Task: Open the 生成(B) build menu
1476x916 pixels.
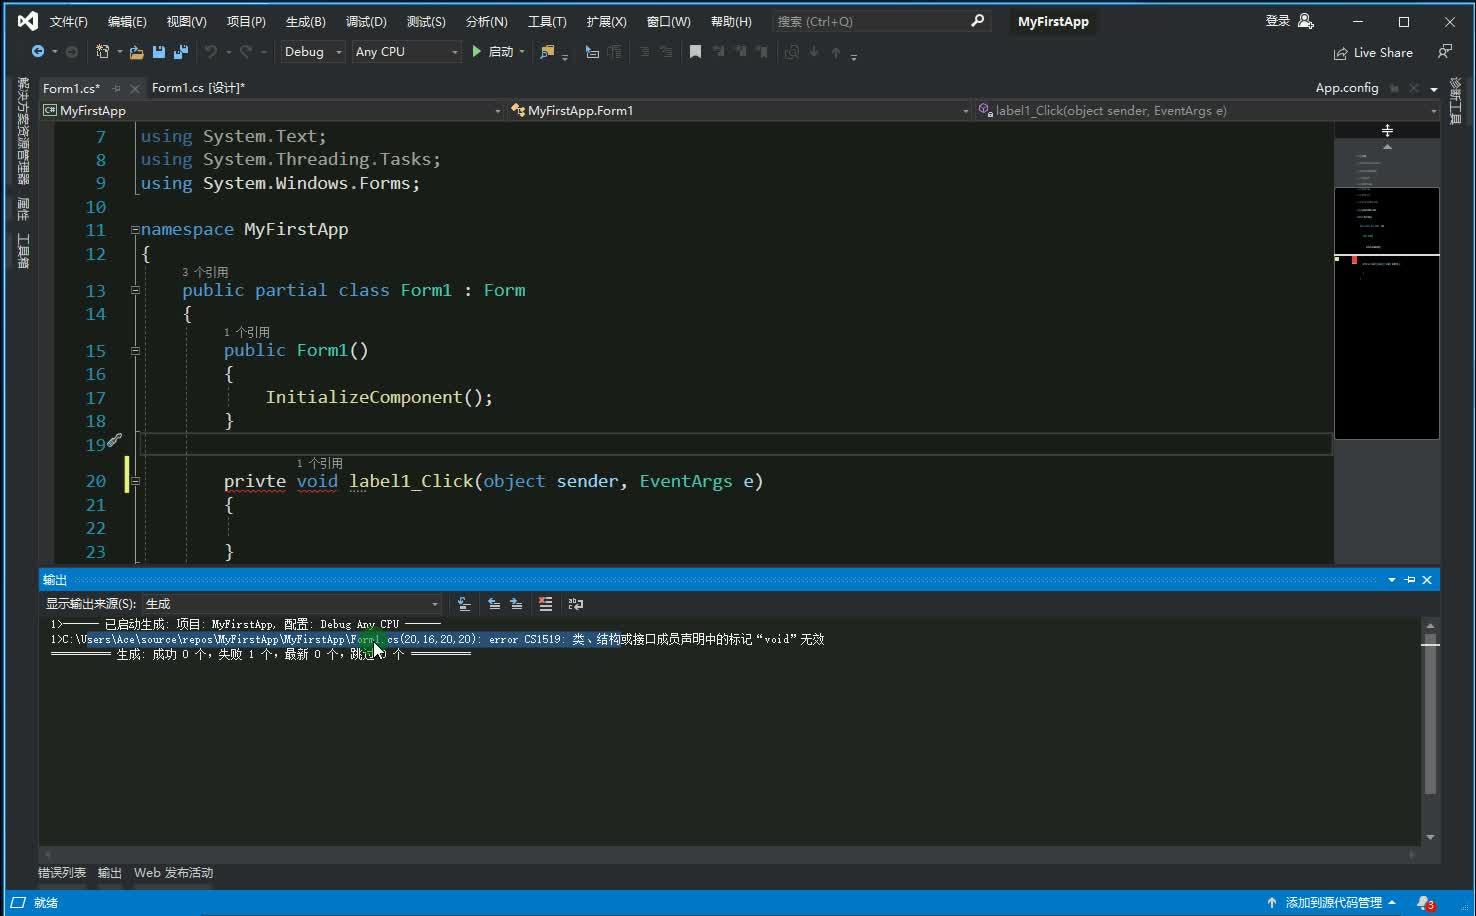Action: 305,21
